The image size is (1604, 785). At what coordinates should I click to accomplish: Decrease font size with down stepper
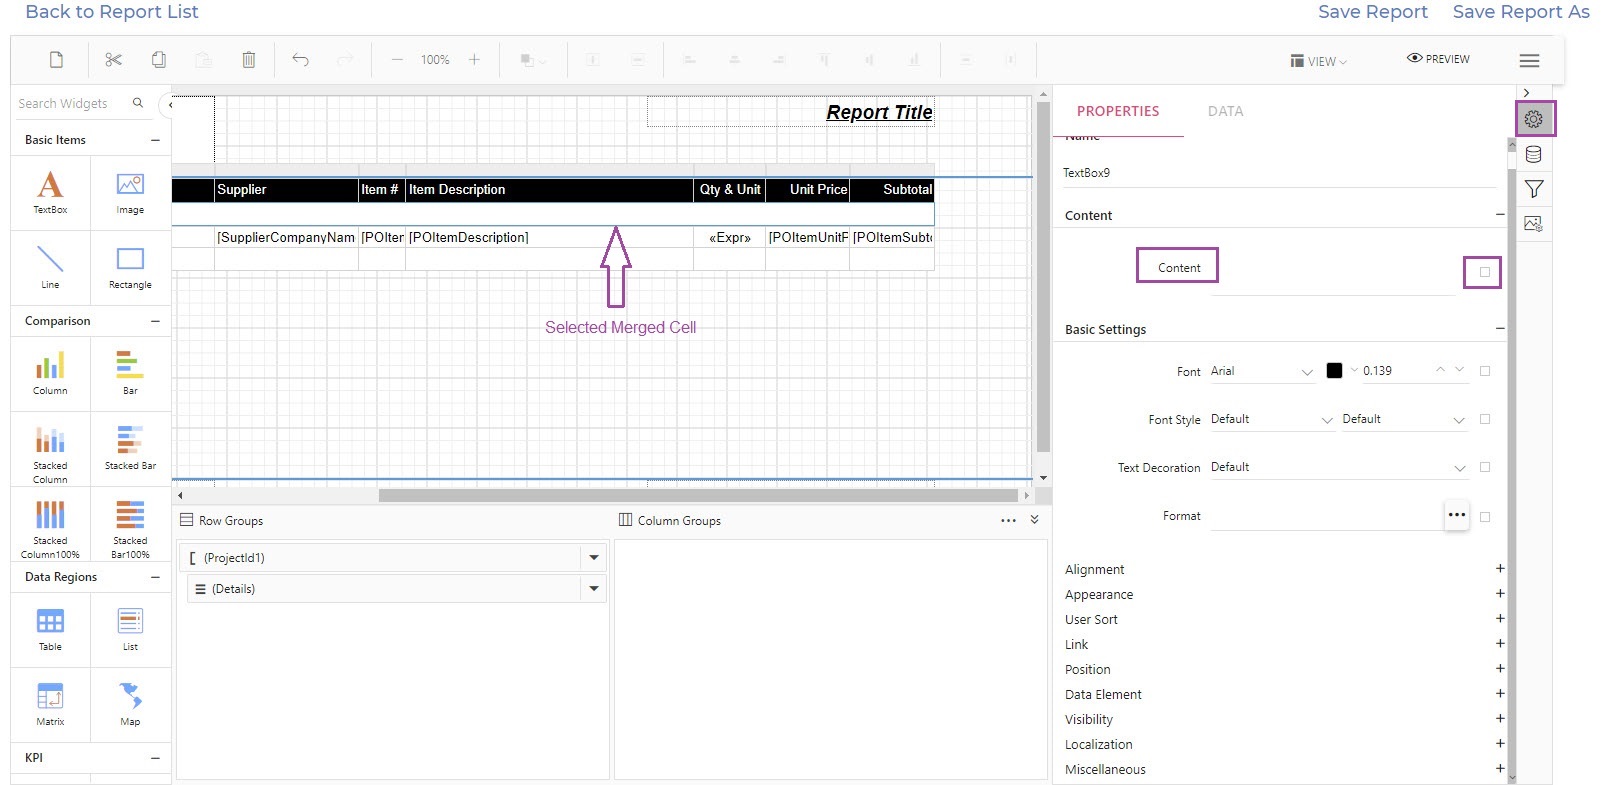point(1460,370)
